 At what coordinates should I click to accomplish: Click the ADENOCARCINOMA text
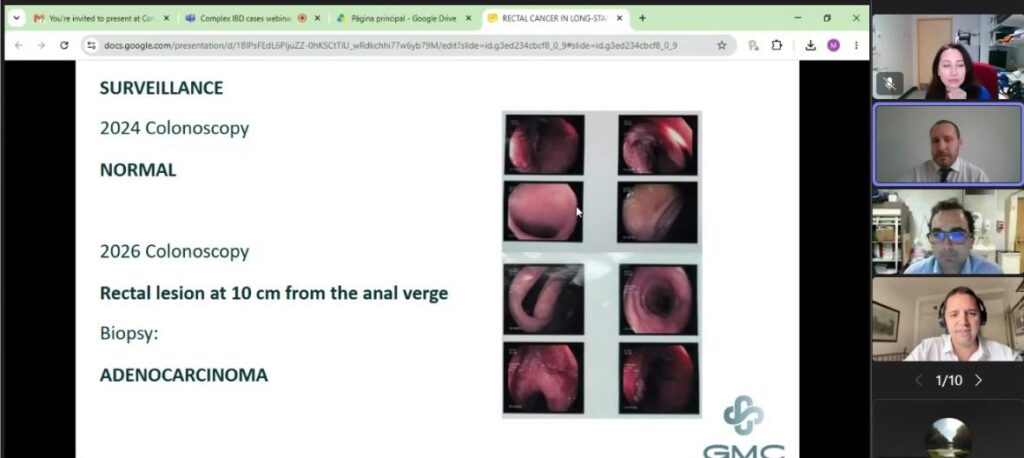[x=184, y=375]
